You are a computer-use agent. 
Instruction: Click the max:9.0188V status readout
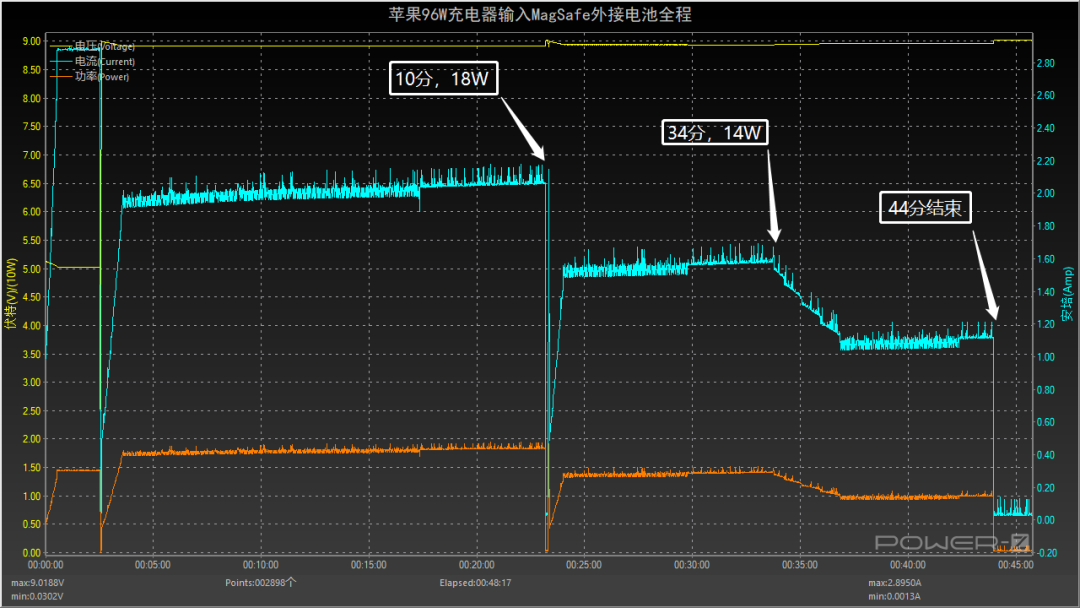point(37,583)
